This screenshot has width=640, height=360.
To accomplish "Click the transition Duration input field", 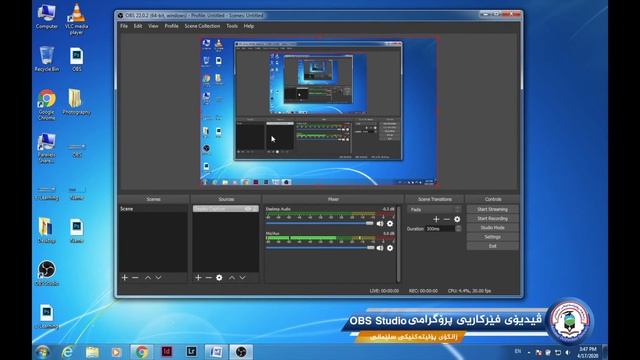I will click(x=440, y=229).
